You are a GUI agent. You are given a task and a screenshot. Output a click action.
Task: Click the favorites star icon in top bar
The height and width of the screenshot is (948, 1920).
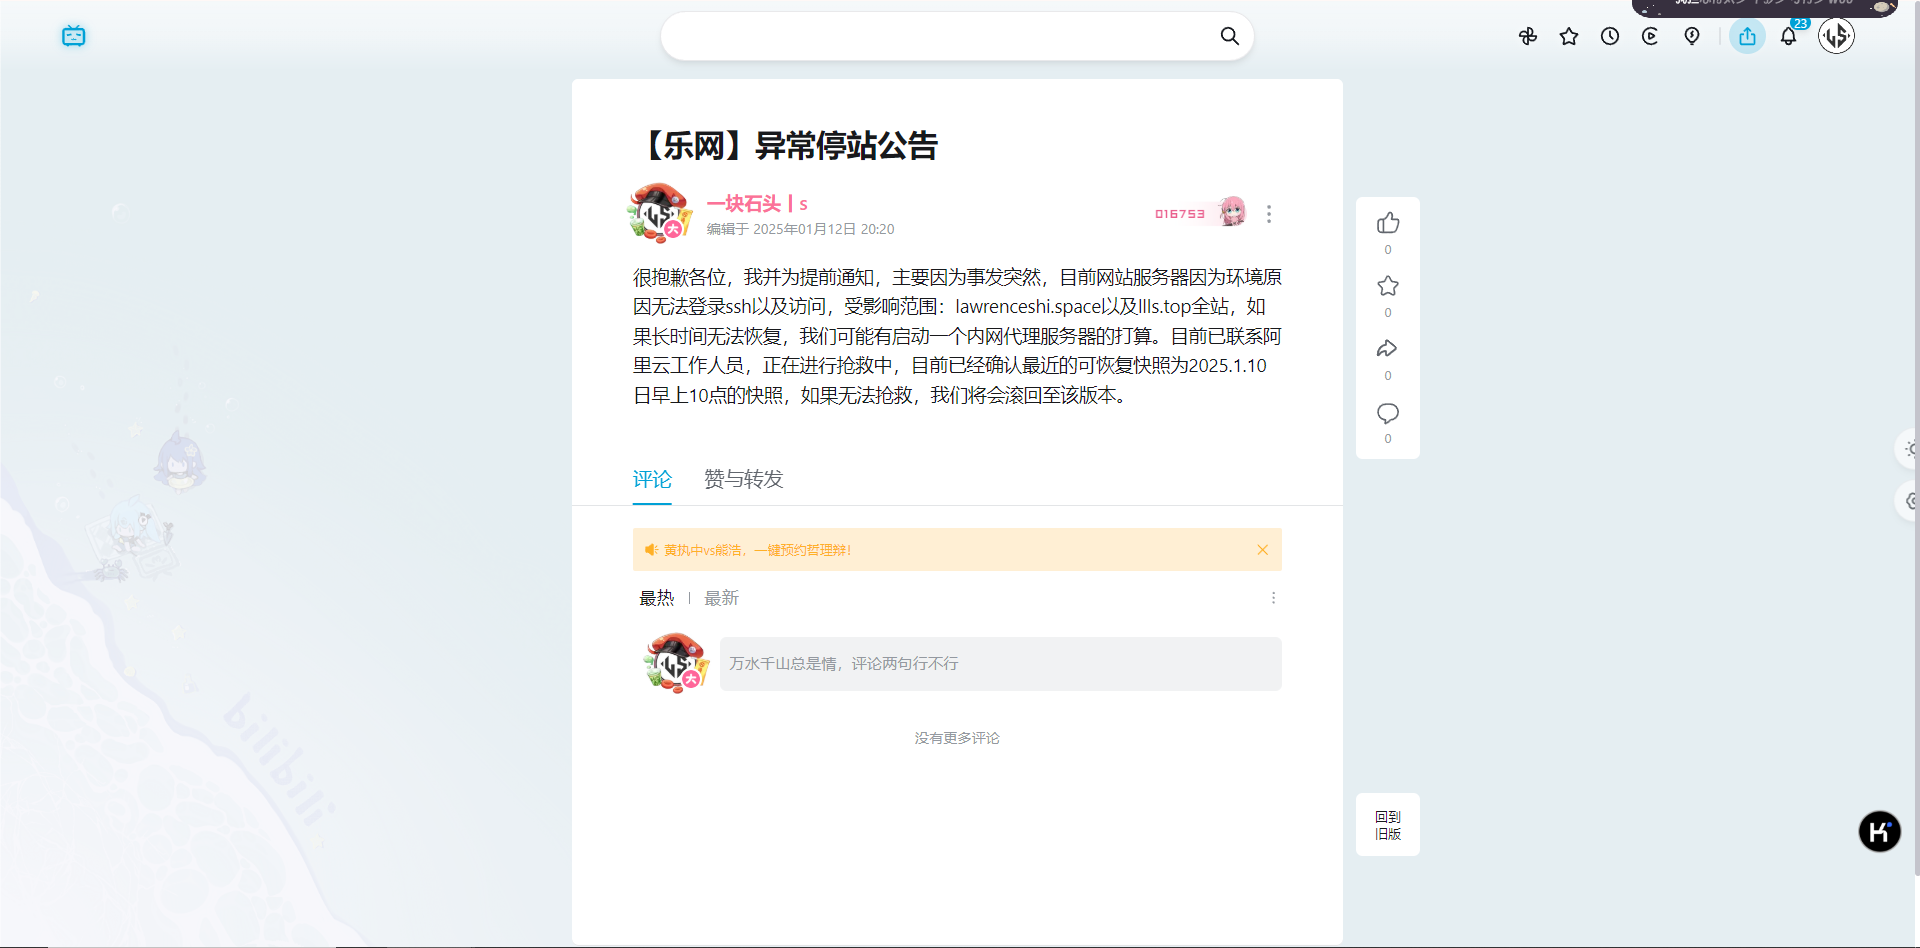pos(1569,36)
